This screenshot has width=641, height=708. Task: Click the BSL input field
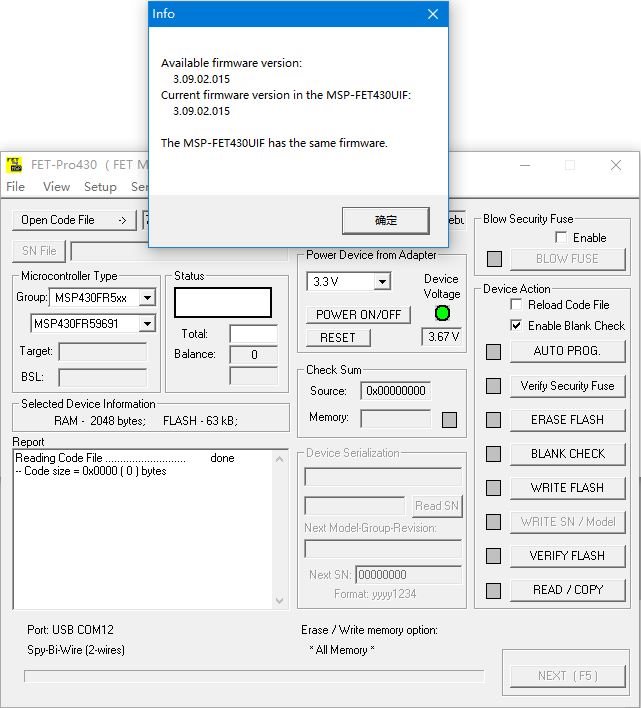[x=102, y=377]
